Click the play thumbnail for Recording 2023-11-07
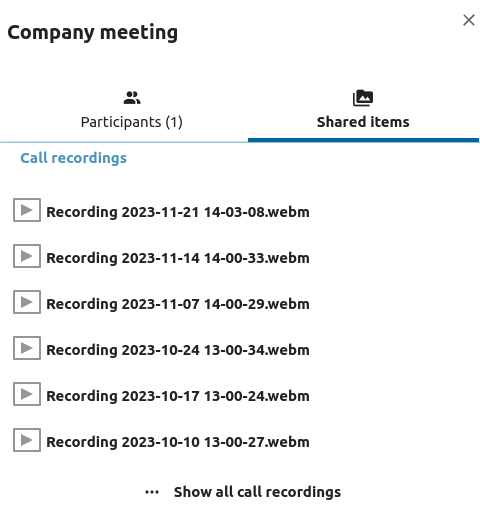The width and height of the screenshot is (480, 511). (27, 302)
